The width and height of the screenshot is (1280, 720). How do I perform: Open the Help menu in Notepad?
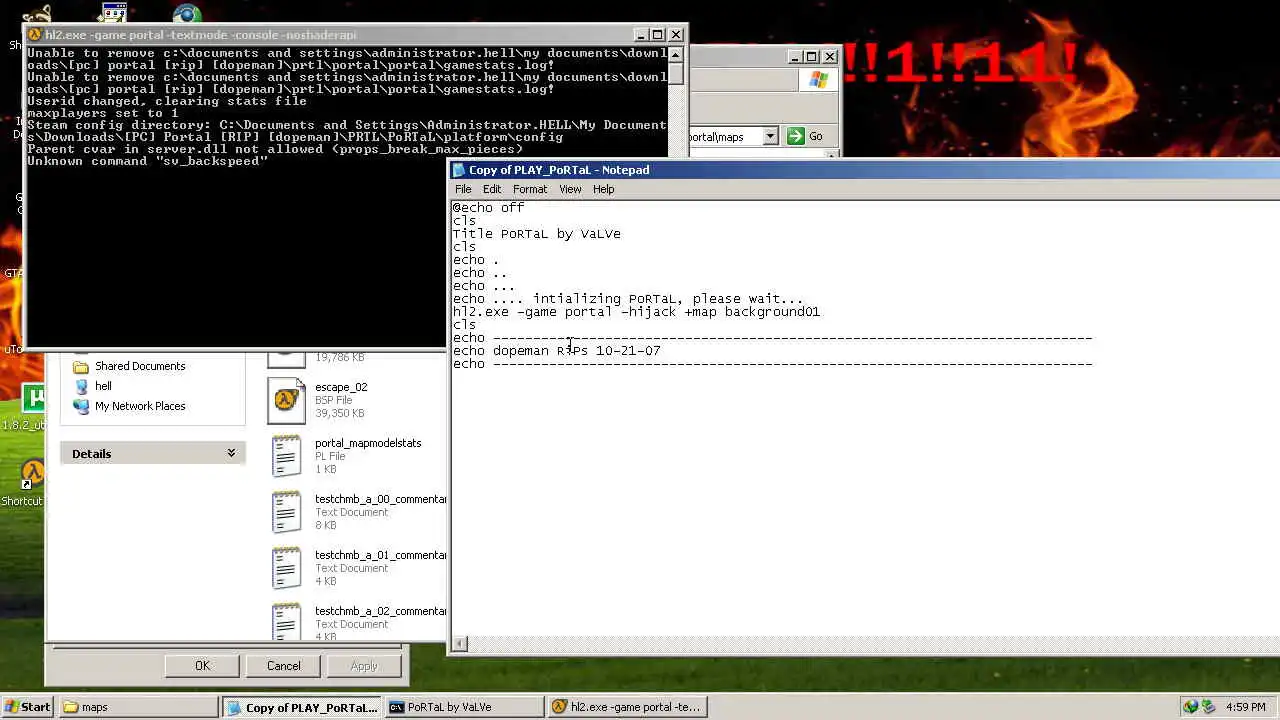603,189
